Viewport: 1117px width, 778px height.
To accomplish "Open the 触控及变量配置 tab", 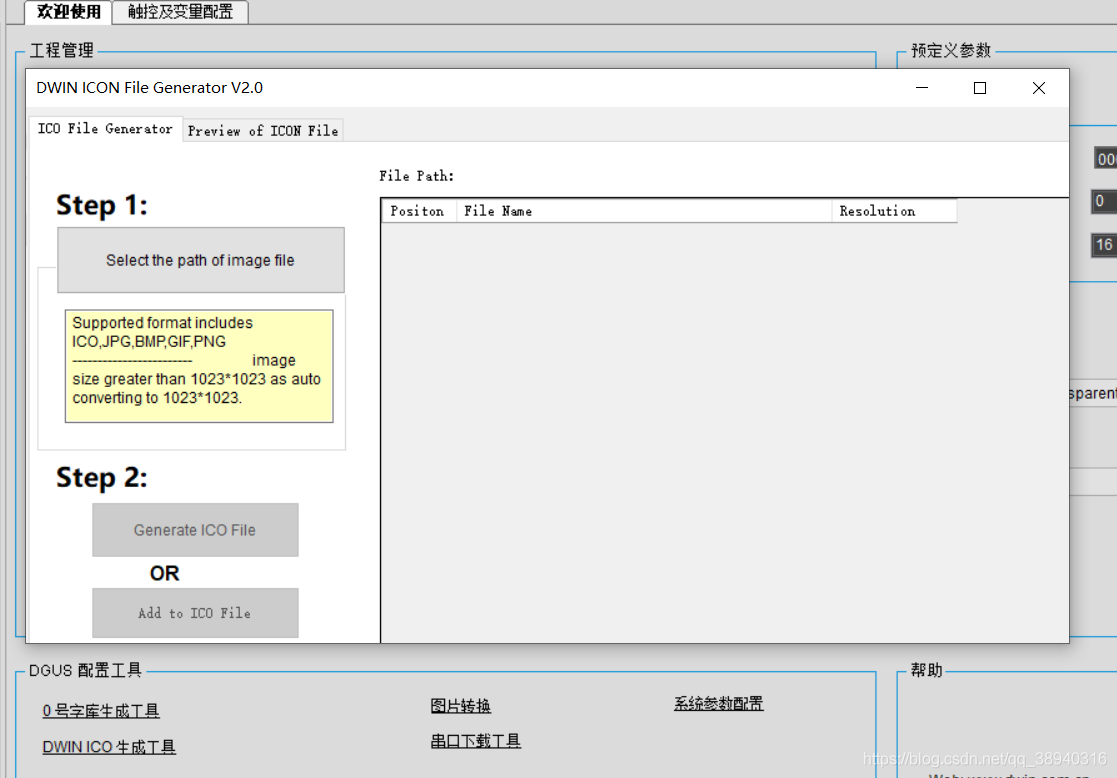I will 180,11.
